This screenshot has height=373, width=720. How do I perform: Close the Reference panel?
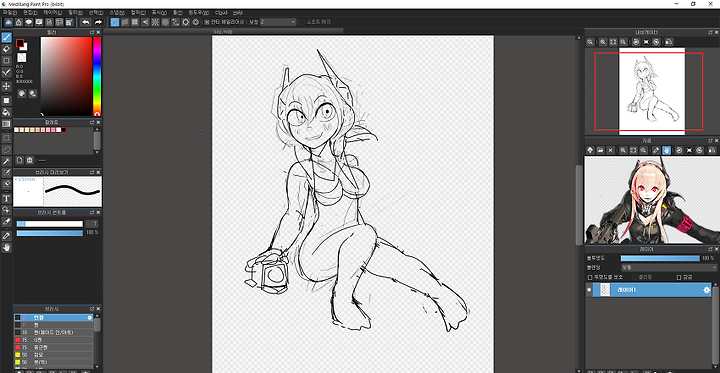(x=716, y=141)
